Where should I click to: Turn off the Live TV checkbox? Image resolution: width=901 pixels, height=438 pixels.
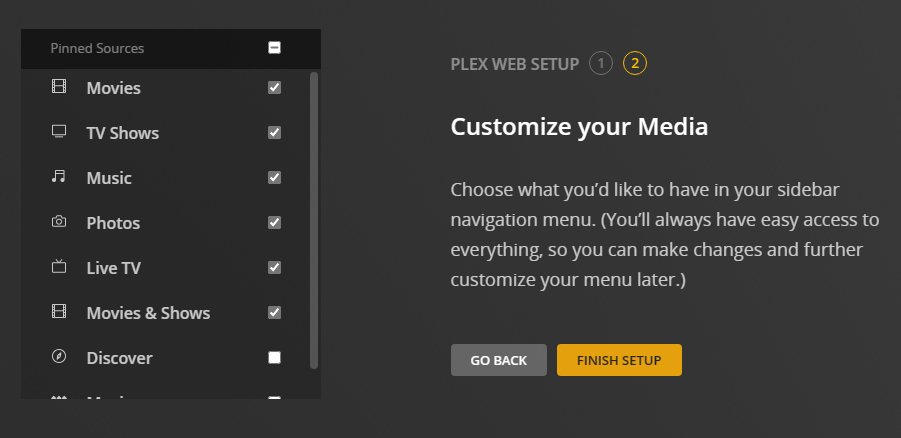(x=275, y=268)
